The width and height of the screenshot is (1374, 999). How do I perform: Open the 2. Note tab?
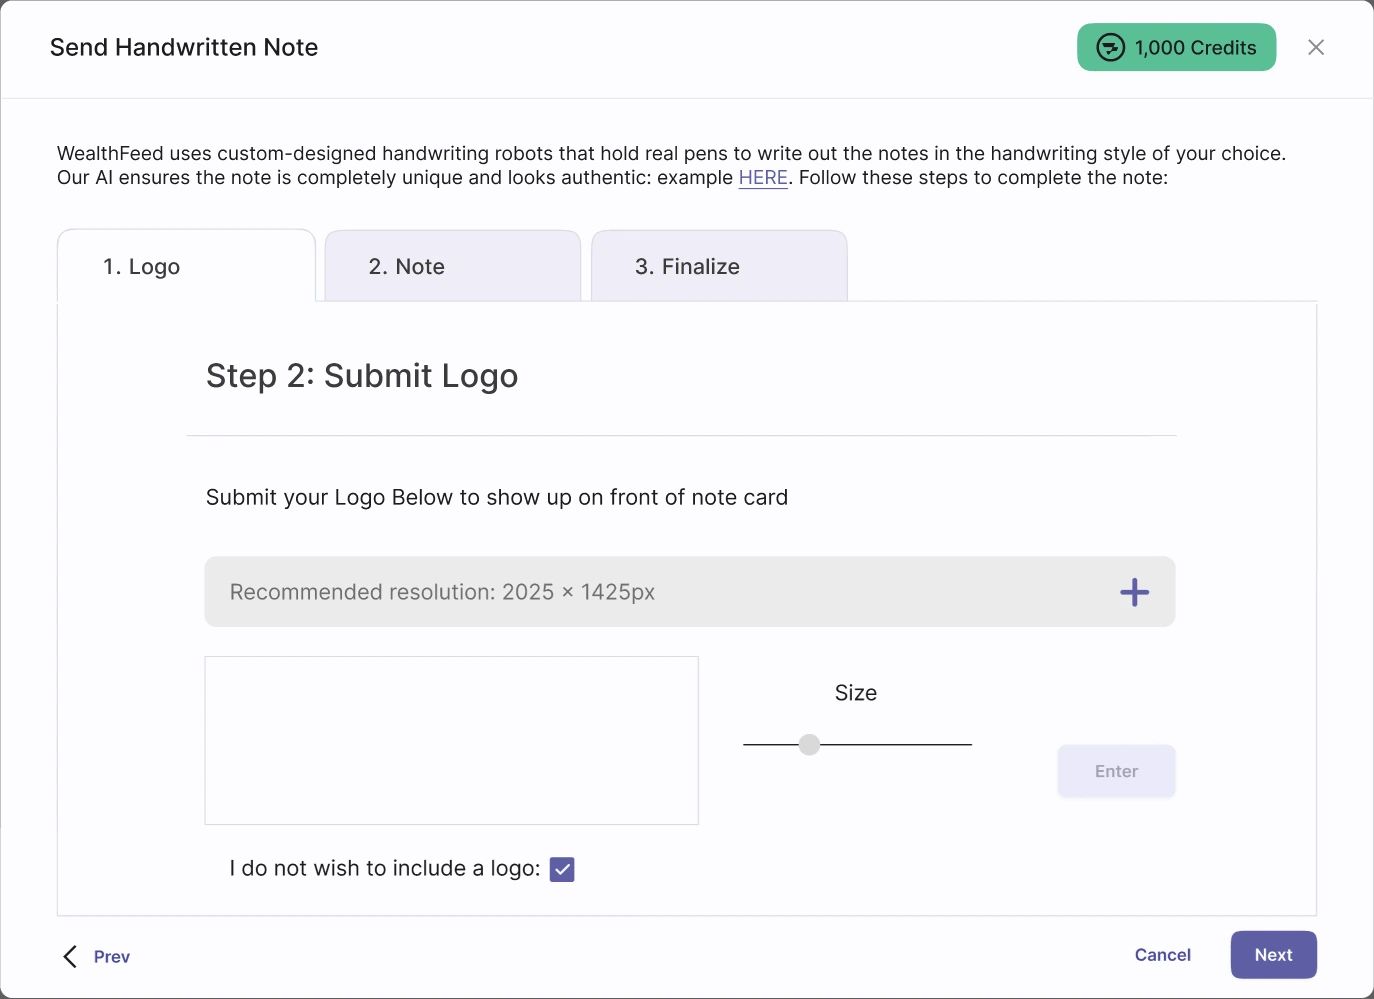click(453, 266)
